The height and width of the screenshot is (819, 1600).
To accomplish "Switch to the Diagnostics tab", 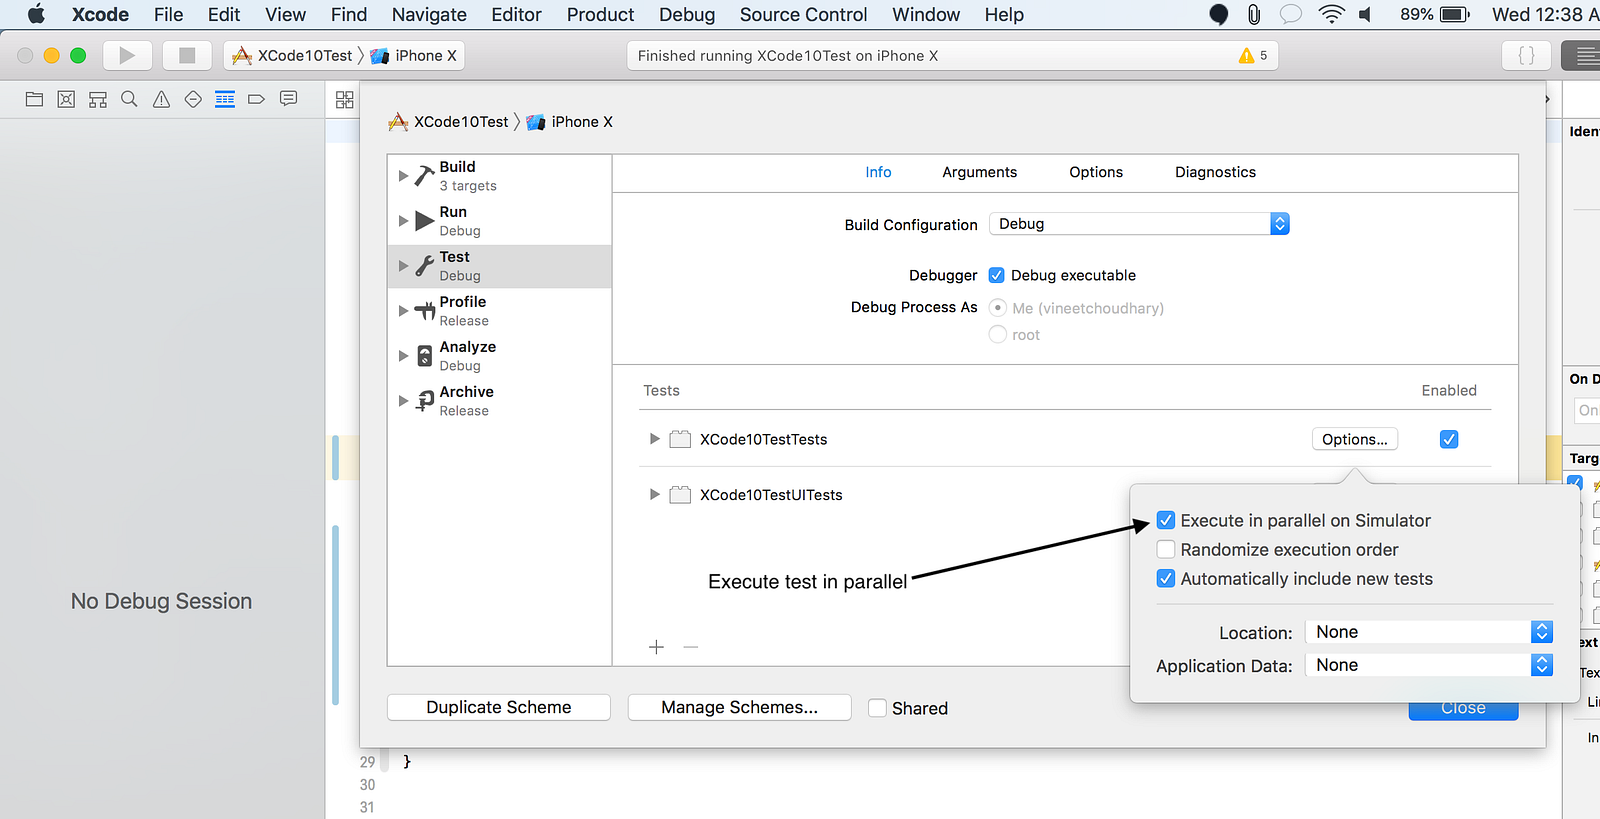I will click(x=1215, y=172).
